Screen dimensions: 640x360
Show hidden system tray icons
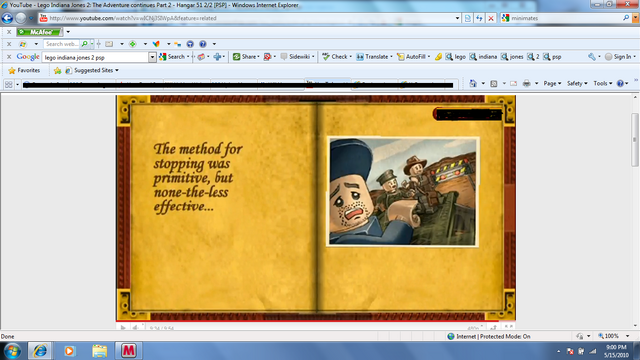(558, 351)
